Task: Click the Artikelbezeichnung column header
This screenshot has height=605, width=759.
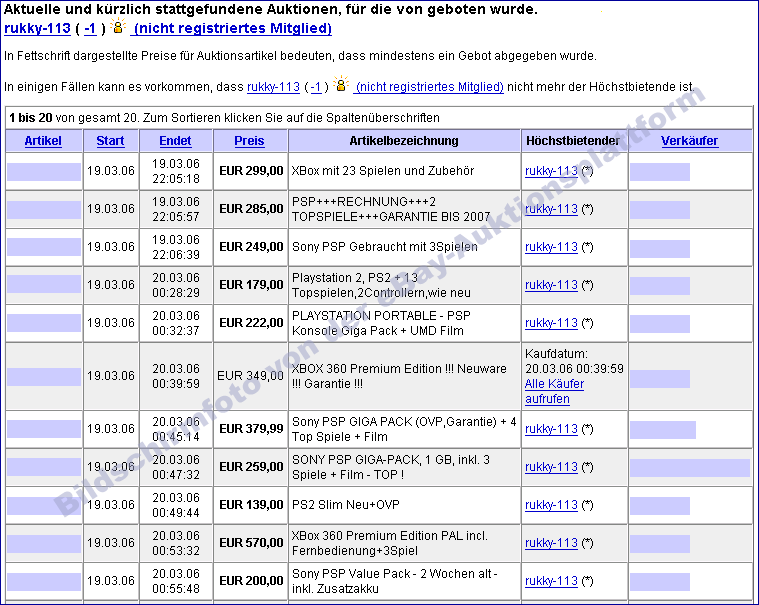Action: click(404, 141)
